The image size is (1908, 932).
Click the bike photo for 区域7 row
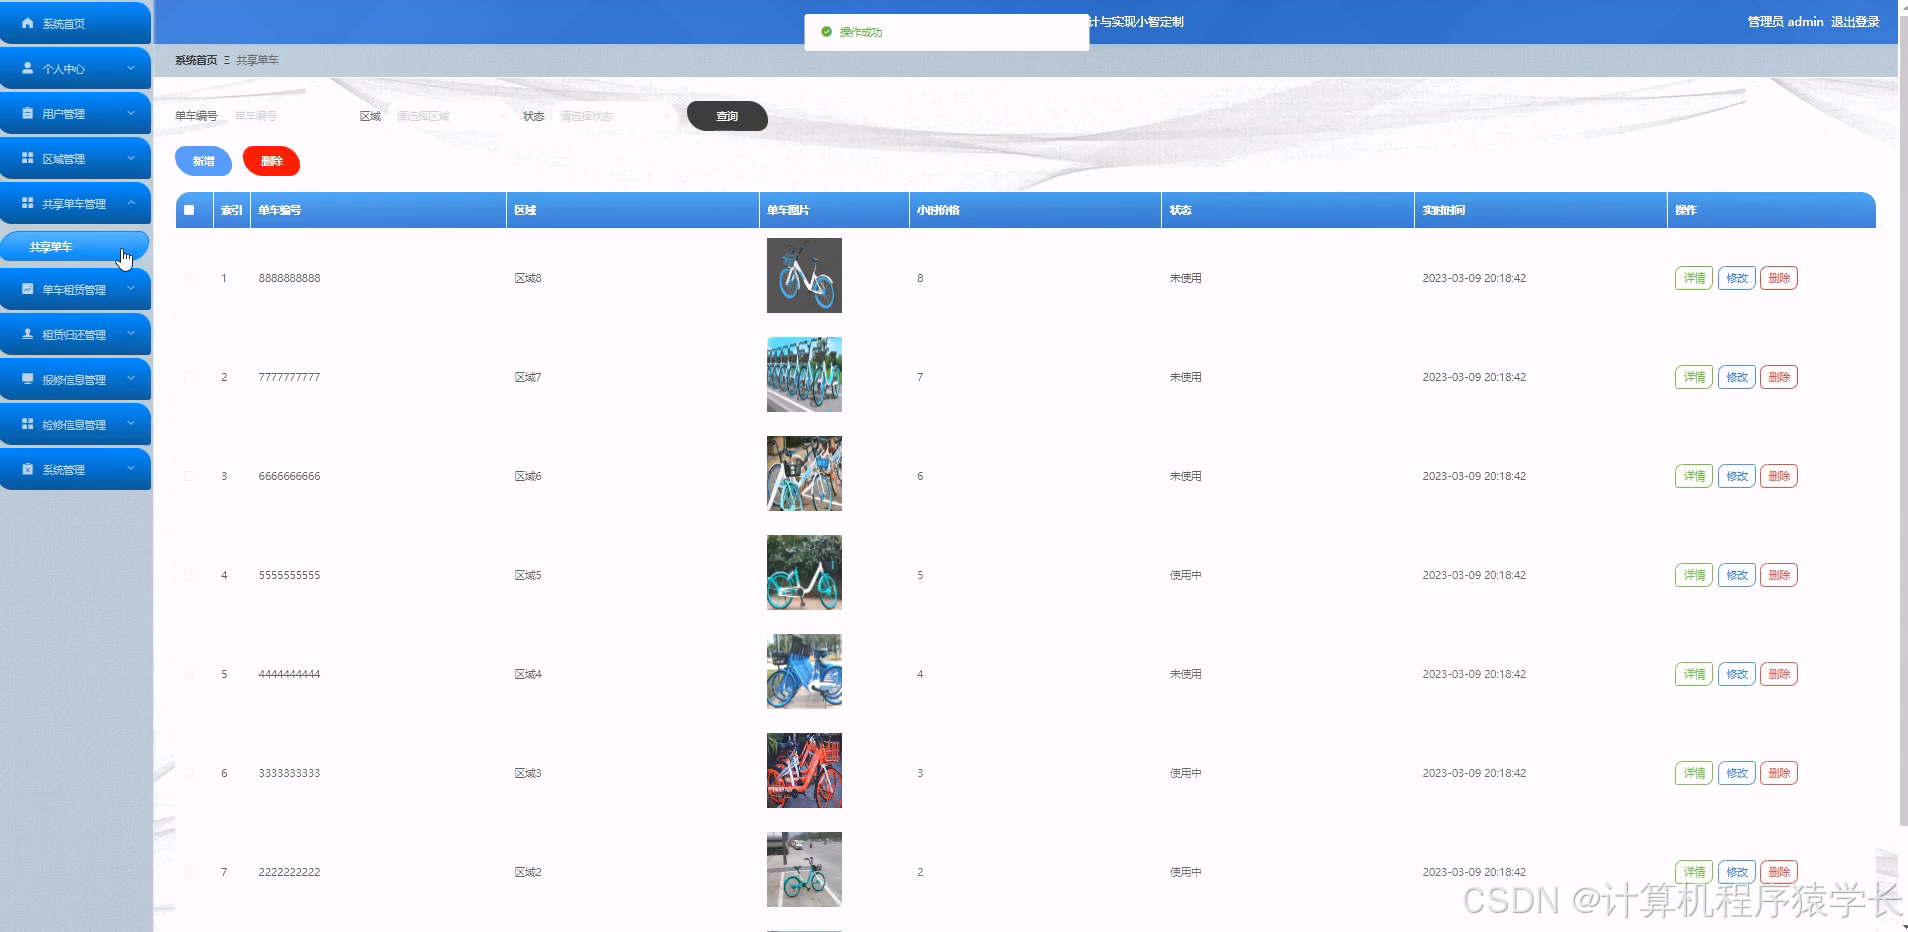click(804, 374)
